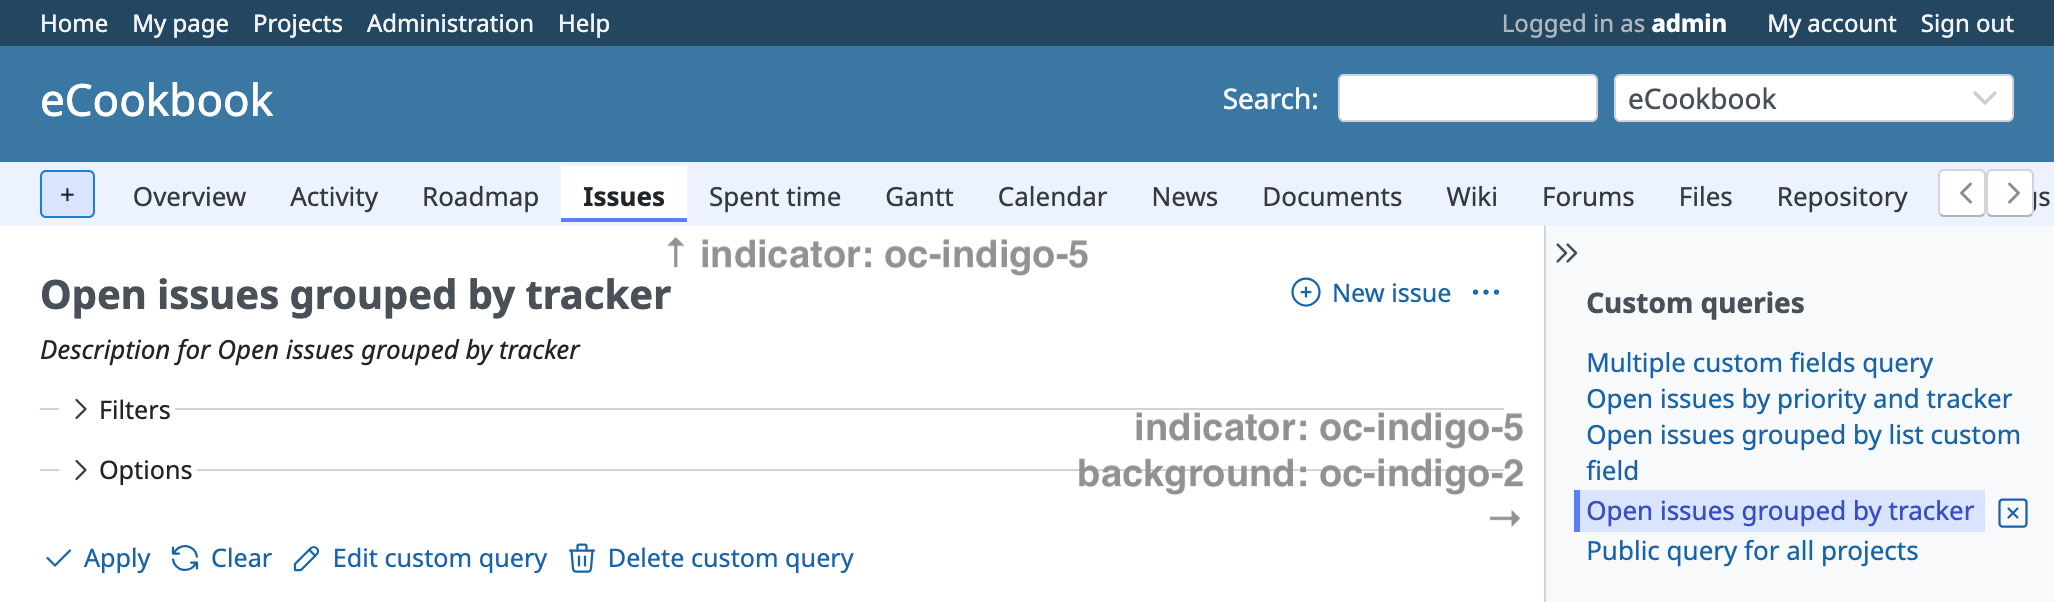The image size is (2054, 602).
Task: Remove selected query with X icon
Action: [2012, 513]
